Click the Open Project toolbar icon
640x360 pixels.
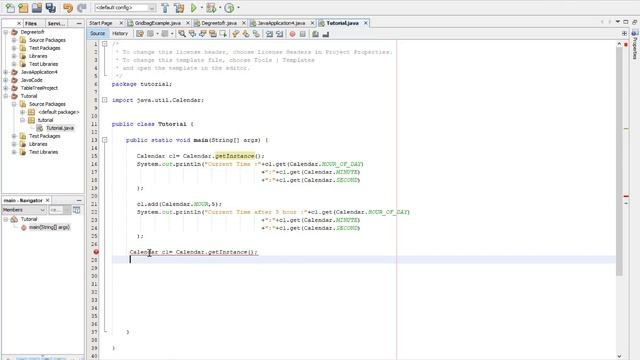[x=37, y=8]
